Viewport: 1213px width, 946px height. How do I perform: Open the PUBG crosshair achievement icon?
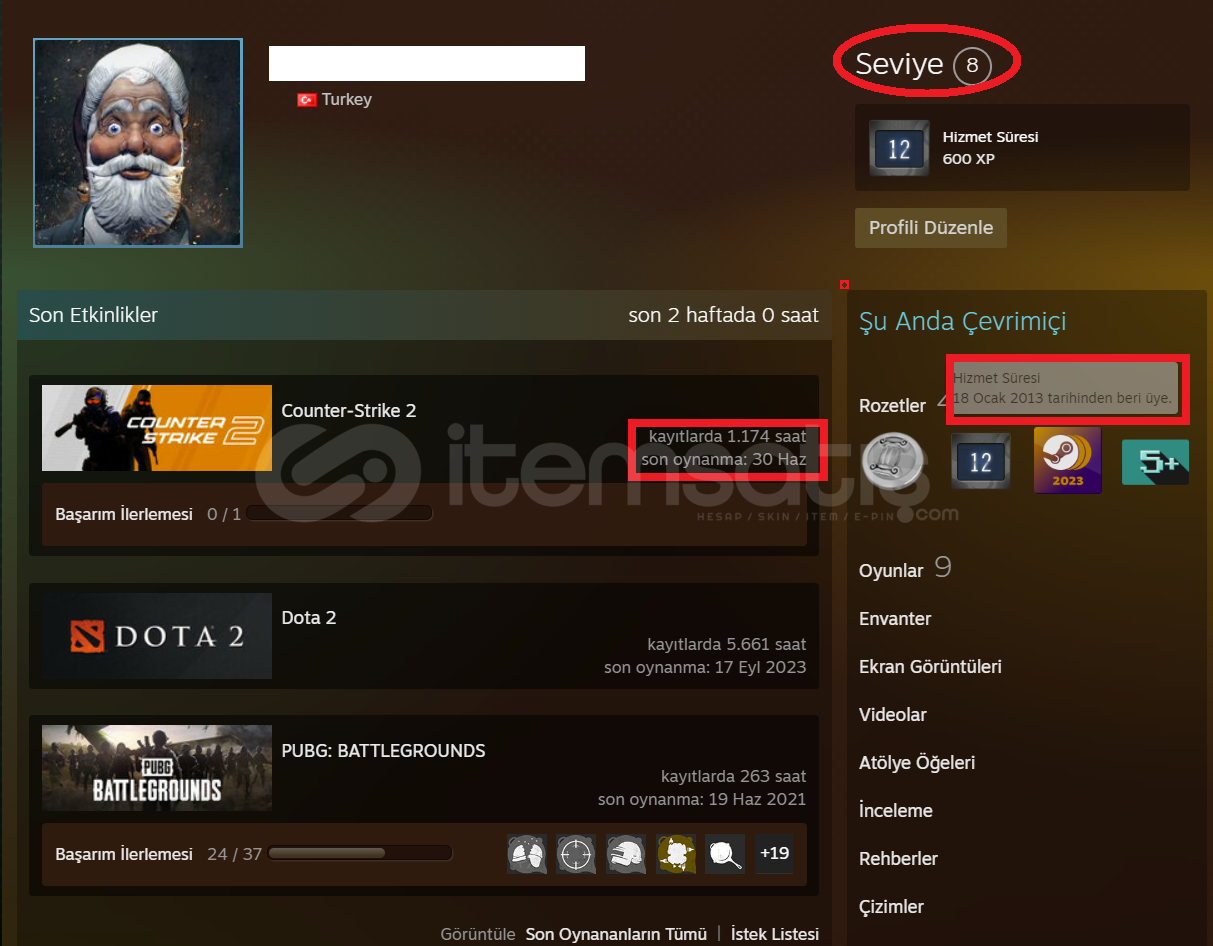click(576, 854)
